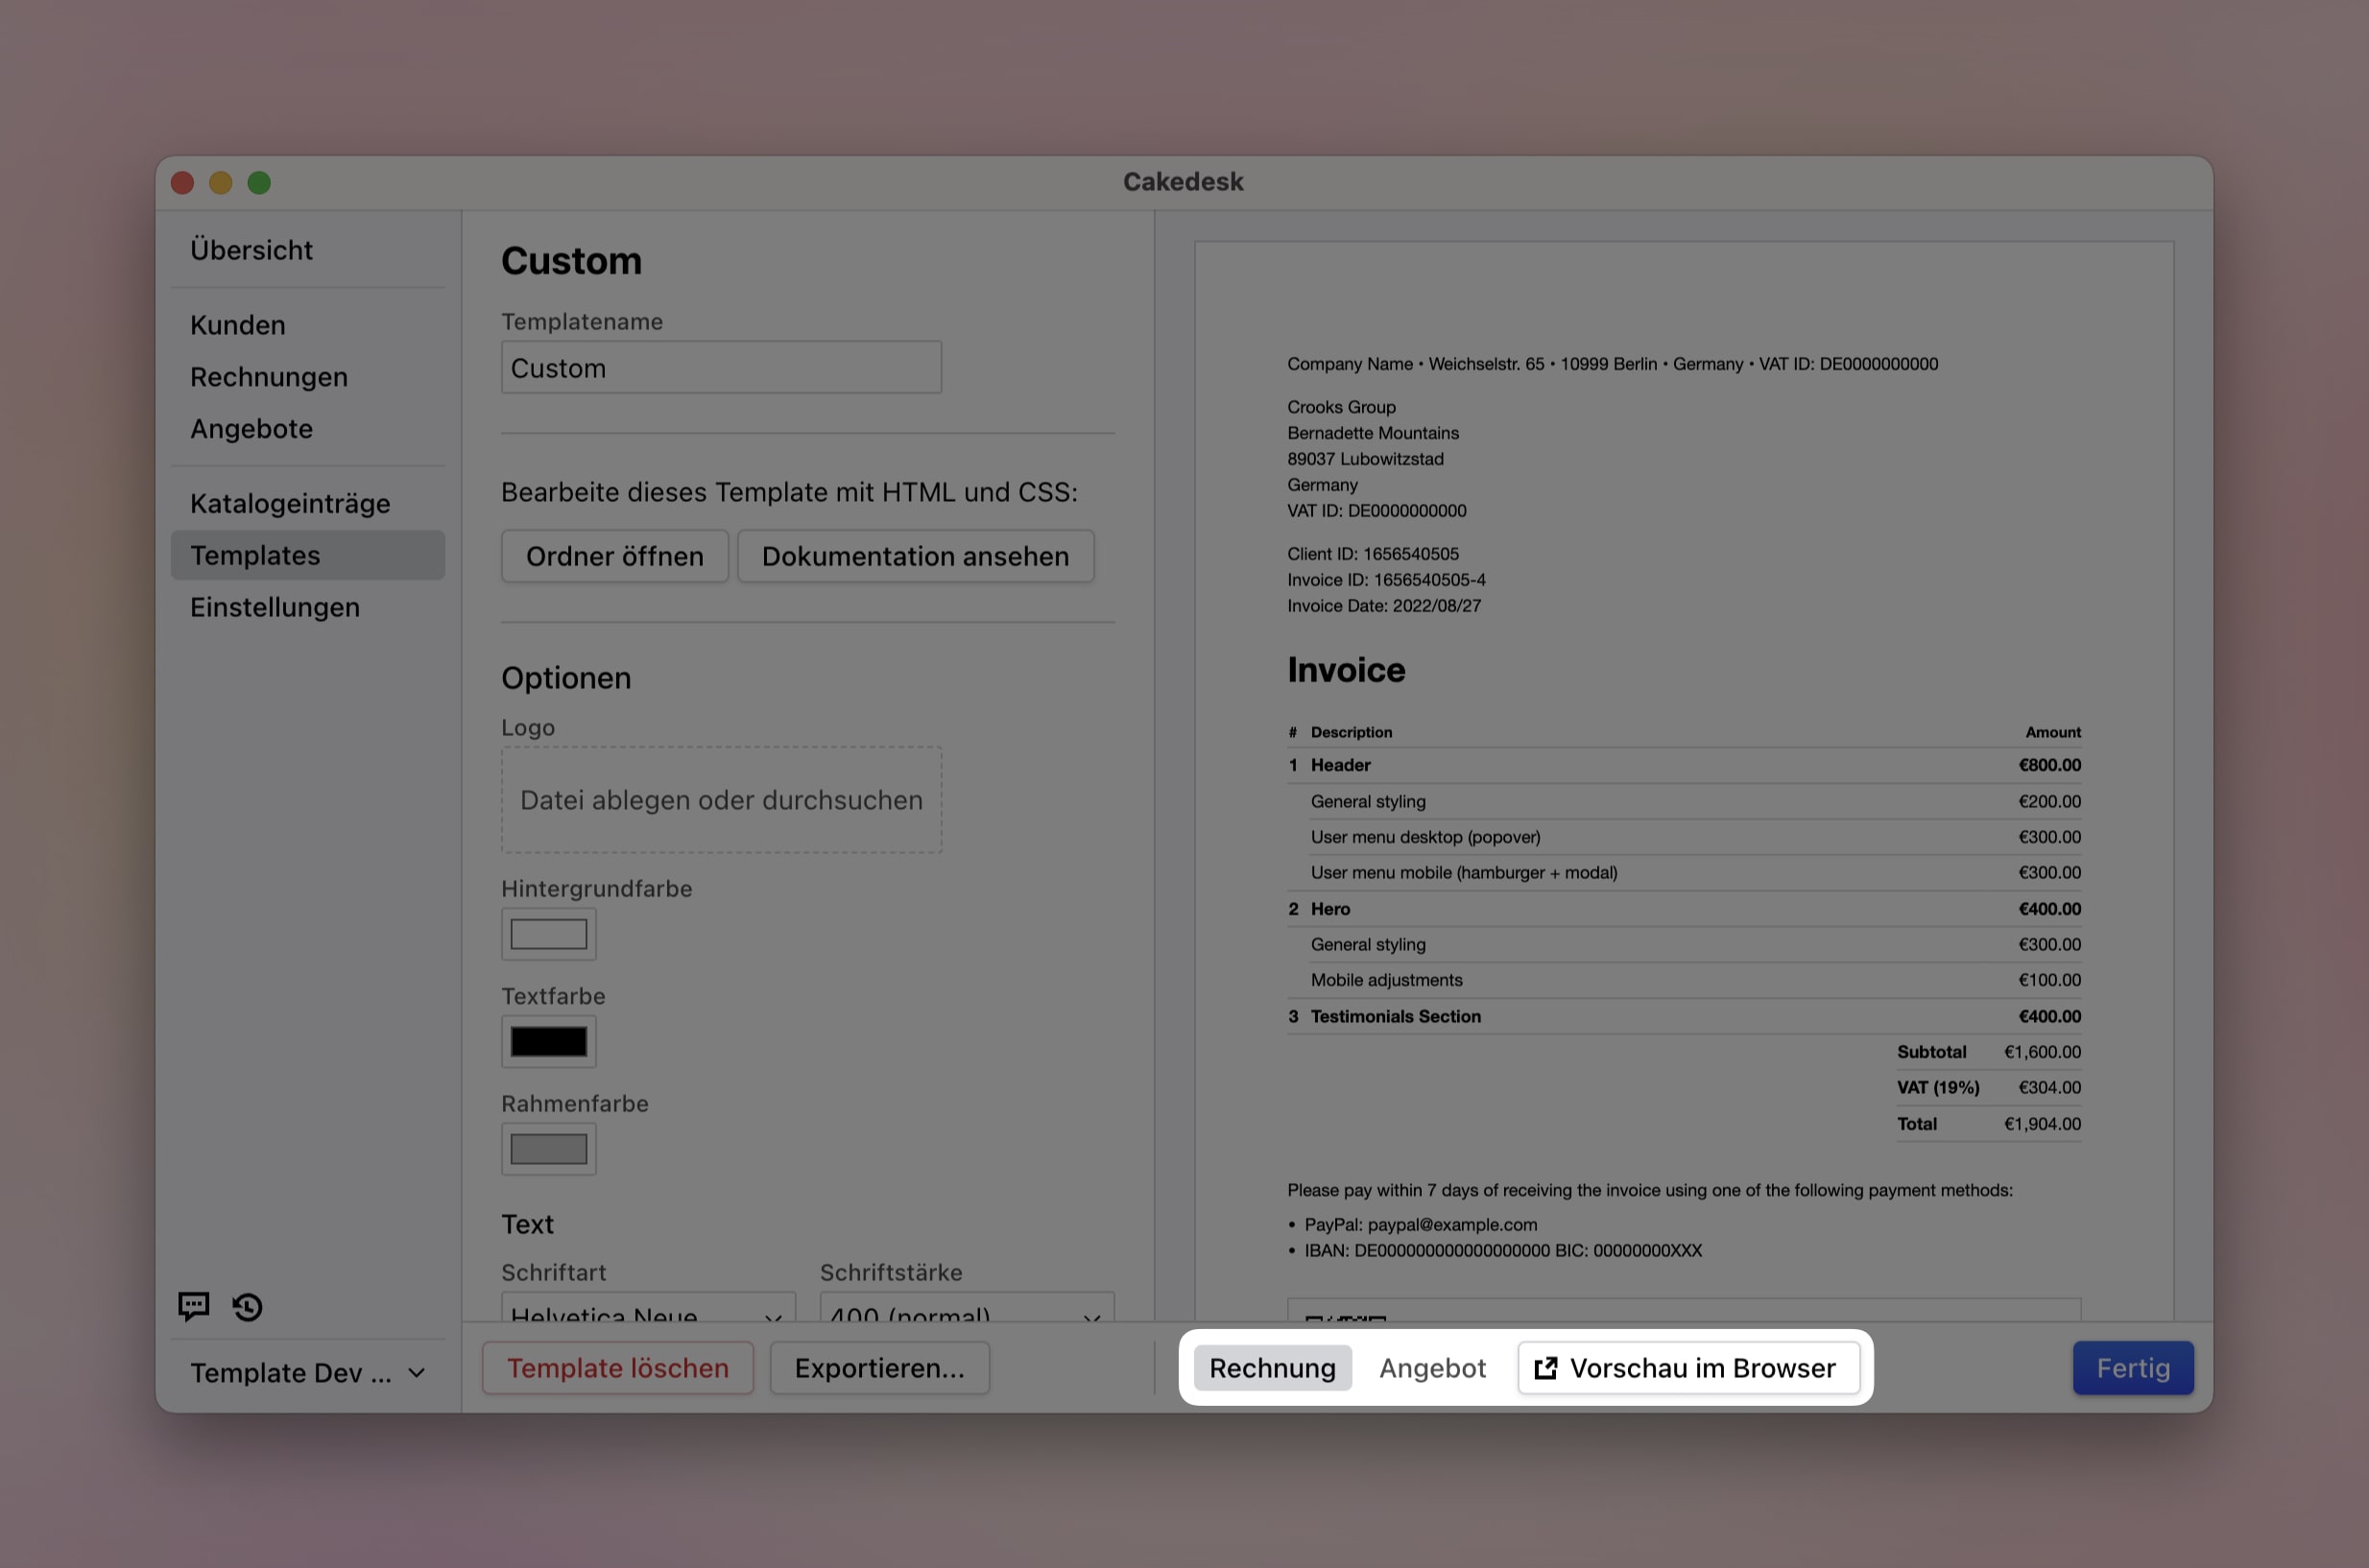Viewport: 2369px width, 1568px height.
Task: Click Template löschen
Action: pos(617,1367)
